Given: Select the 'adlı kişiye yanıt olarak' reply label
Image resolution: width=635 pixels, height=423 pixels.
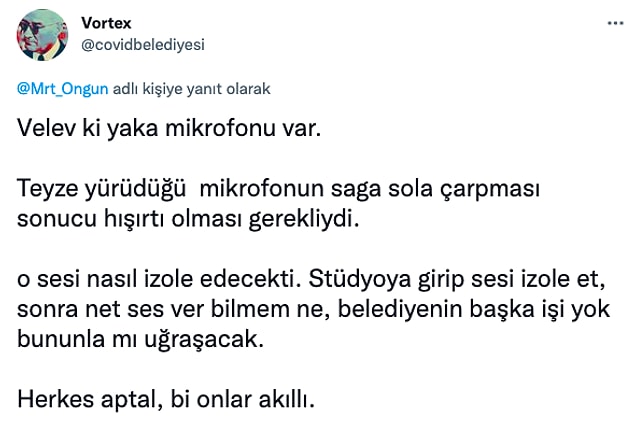Looking at the screenshot, I should pos(192,89).
